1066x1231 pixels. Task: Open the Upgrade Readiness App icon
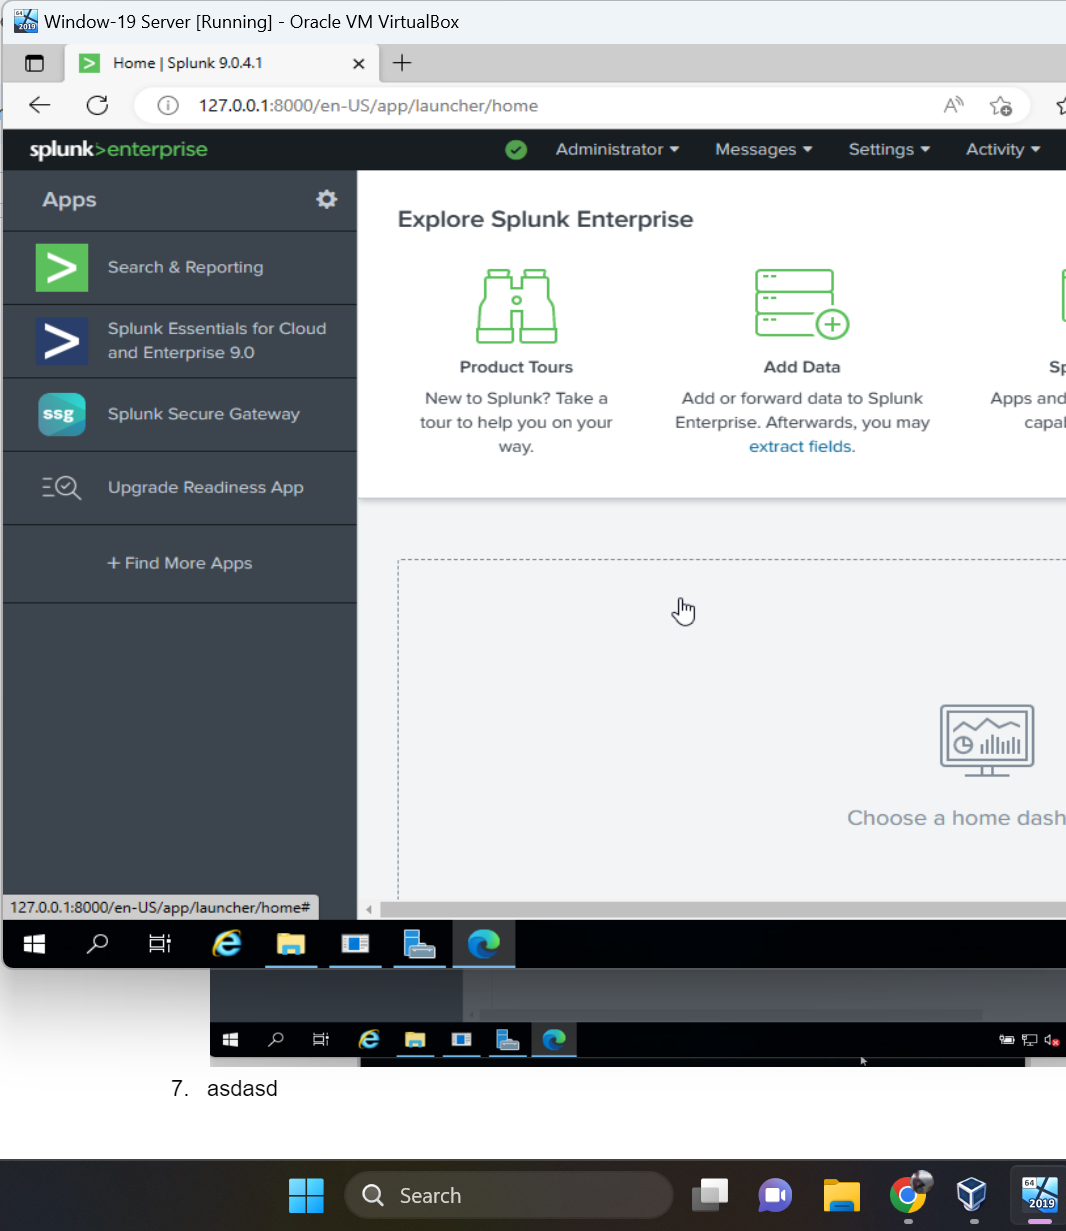coord(62,488)
